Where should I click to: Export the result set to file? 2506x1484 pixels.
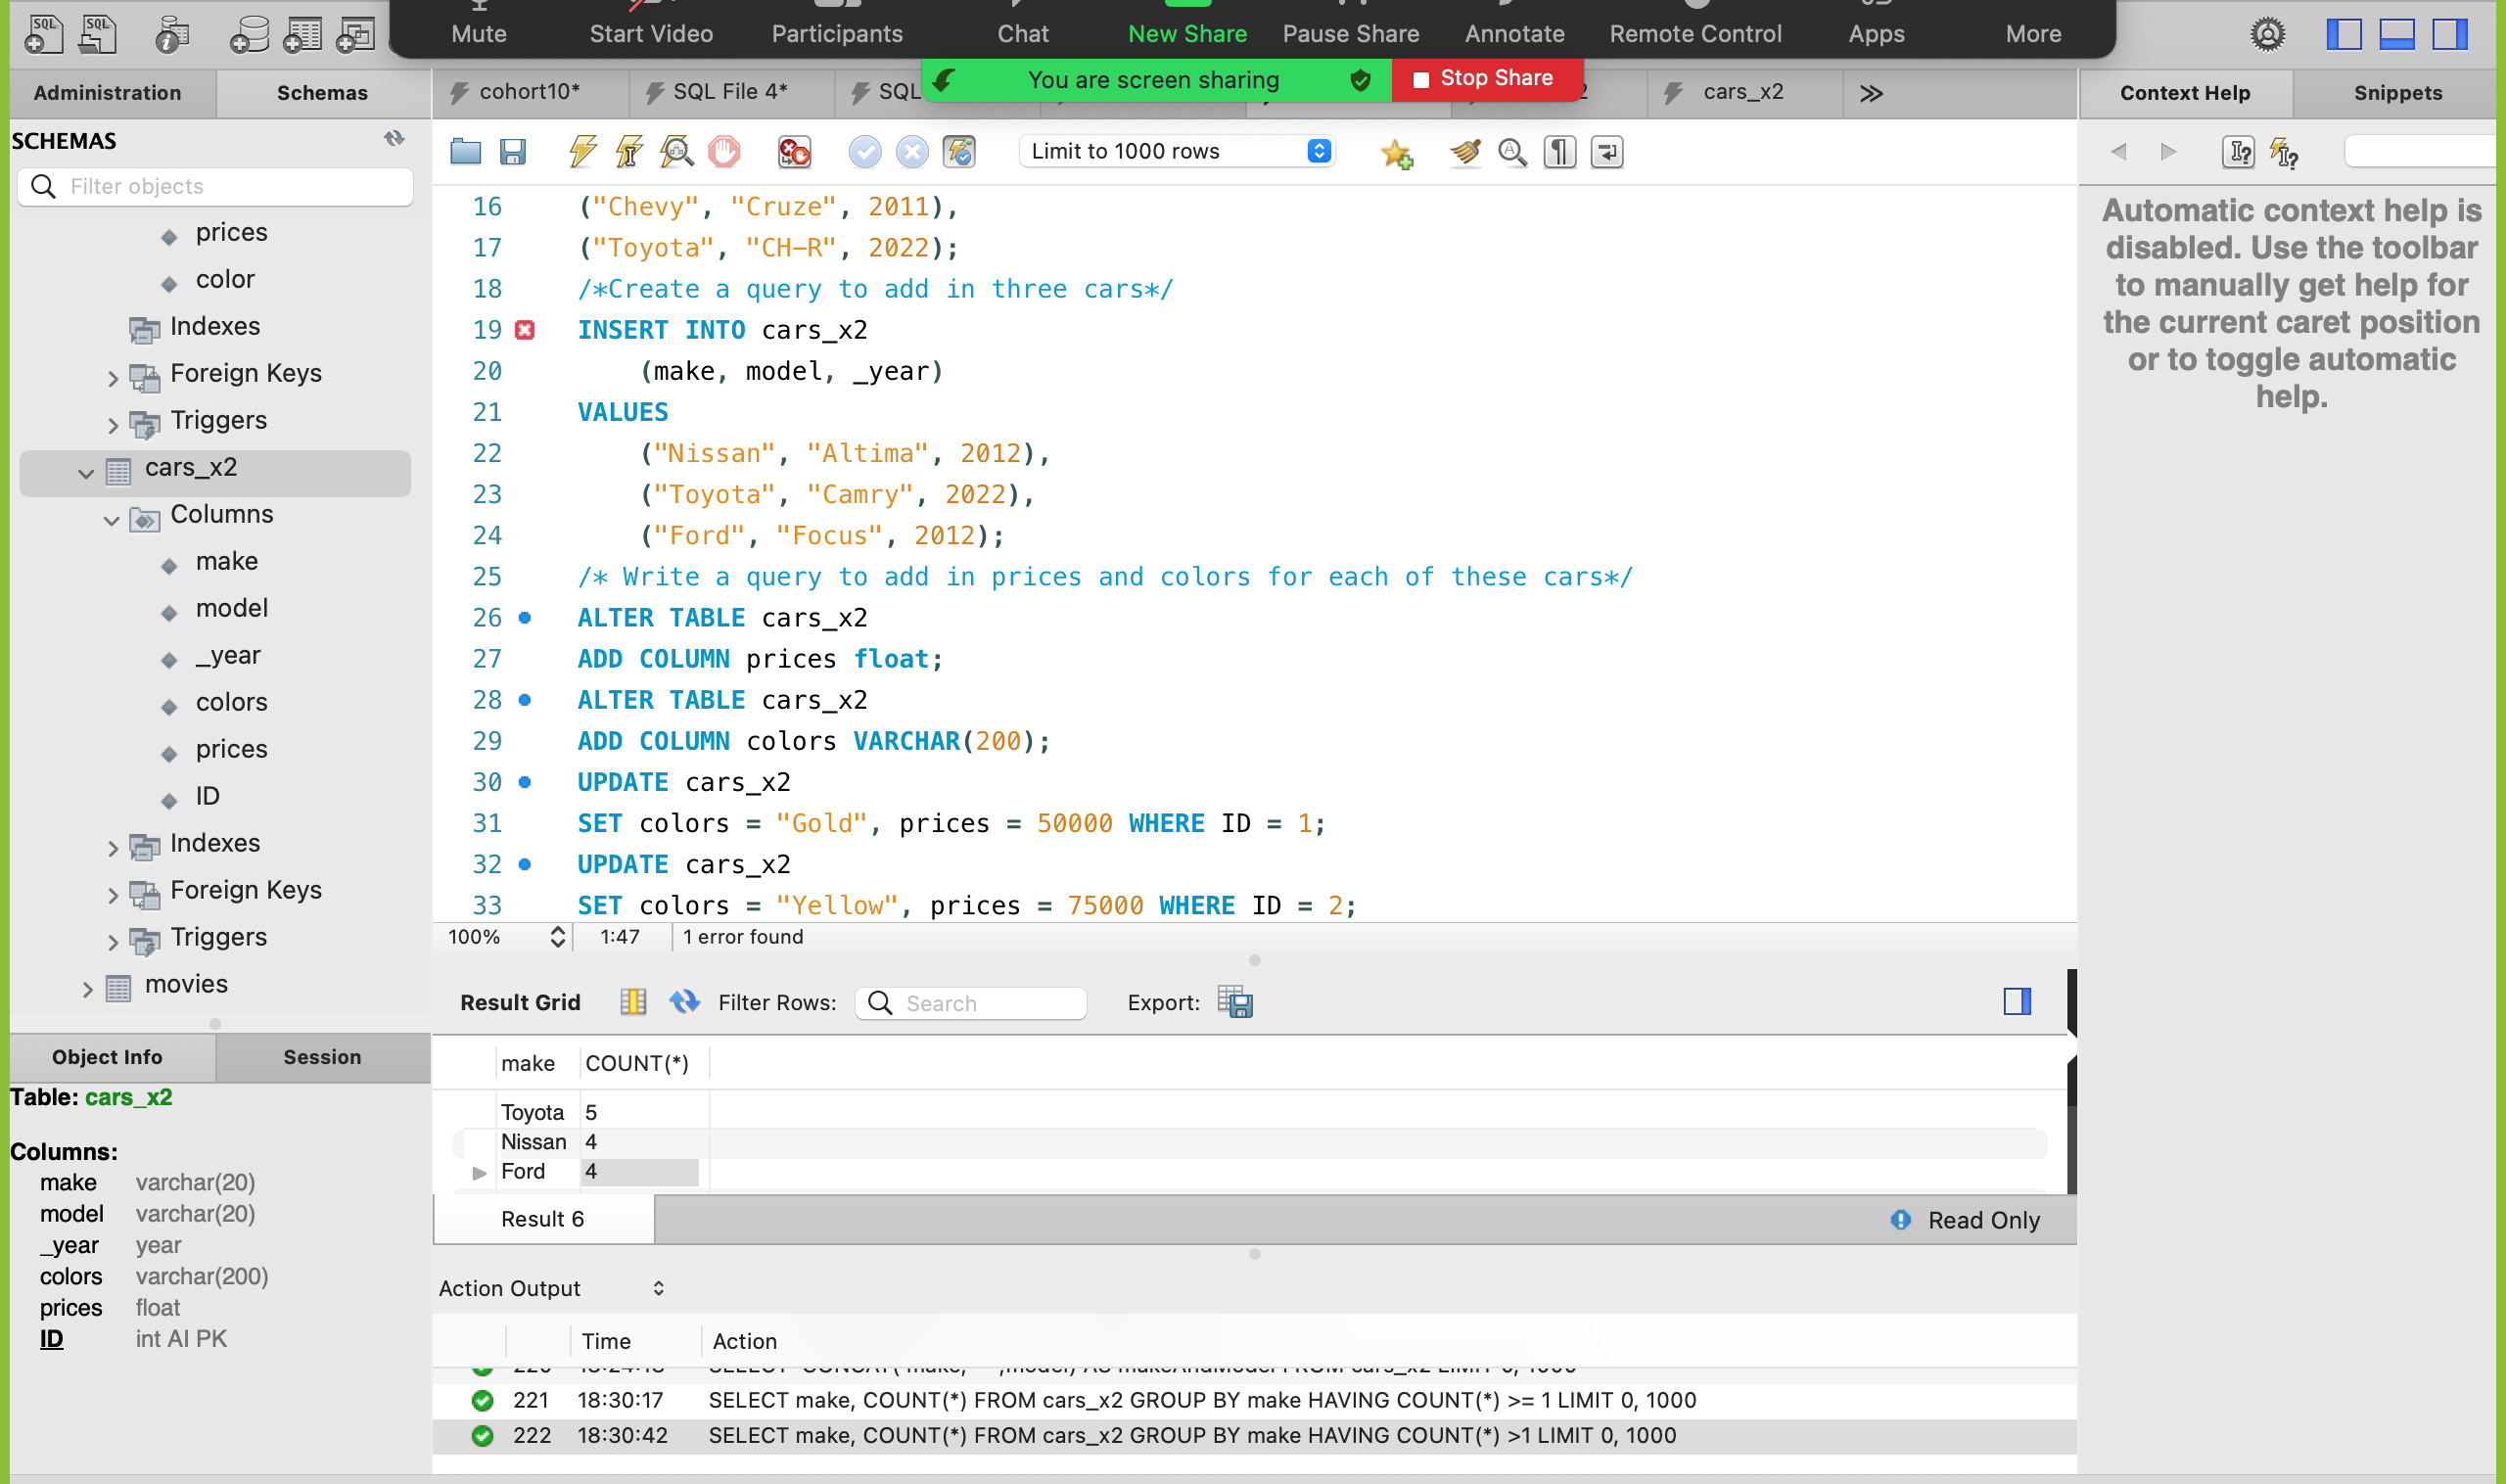point(1235,1002)
